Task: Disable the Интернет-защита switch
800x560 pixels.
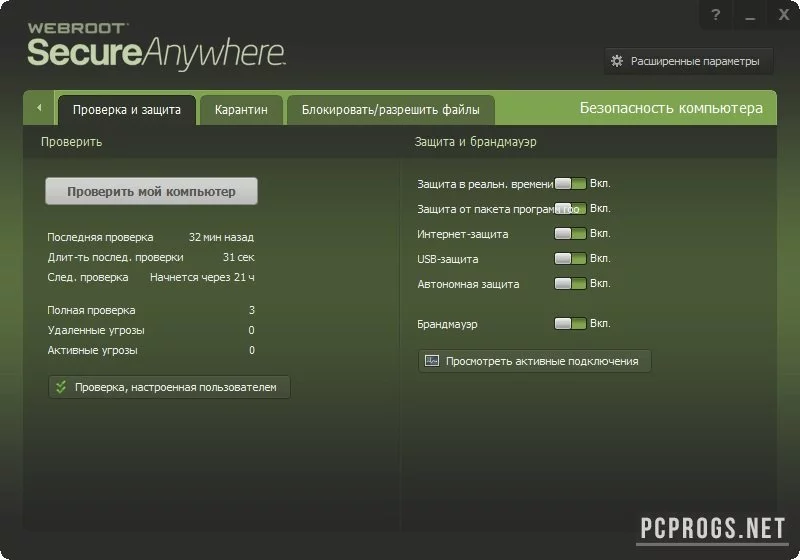Action: pyautogui.click(x=570, y=234)
